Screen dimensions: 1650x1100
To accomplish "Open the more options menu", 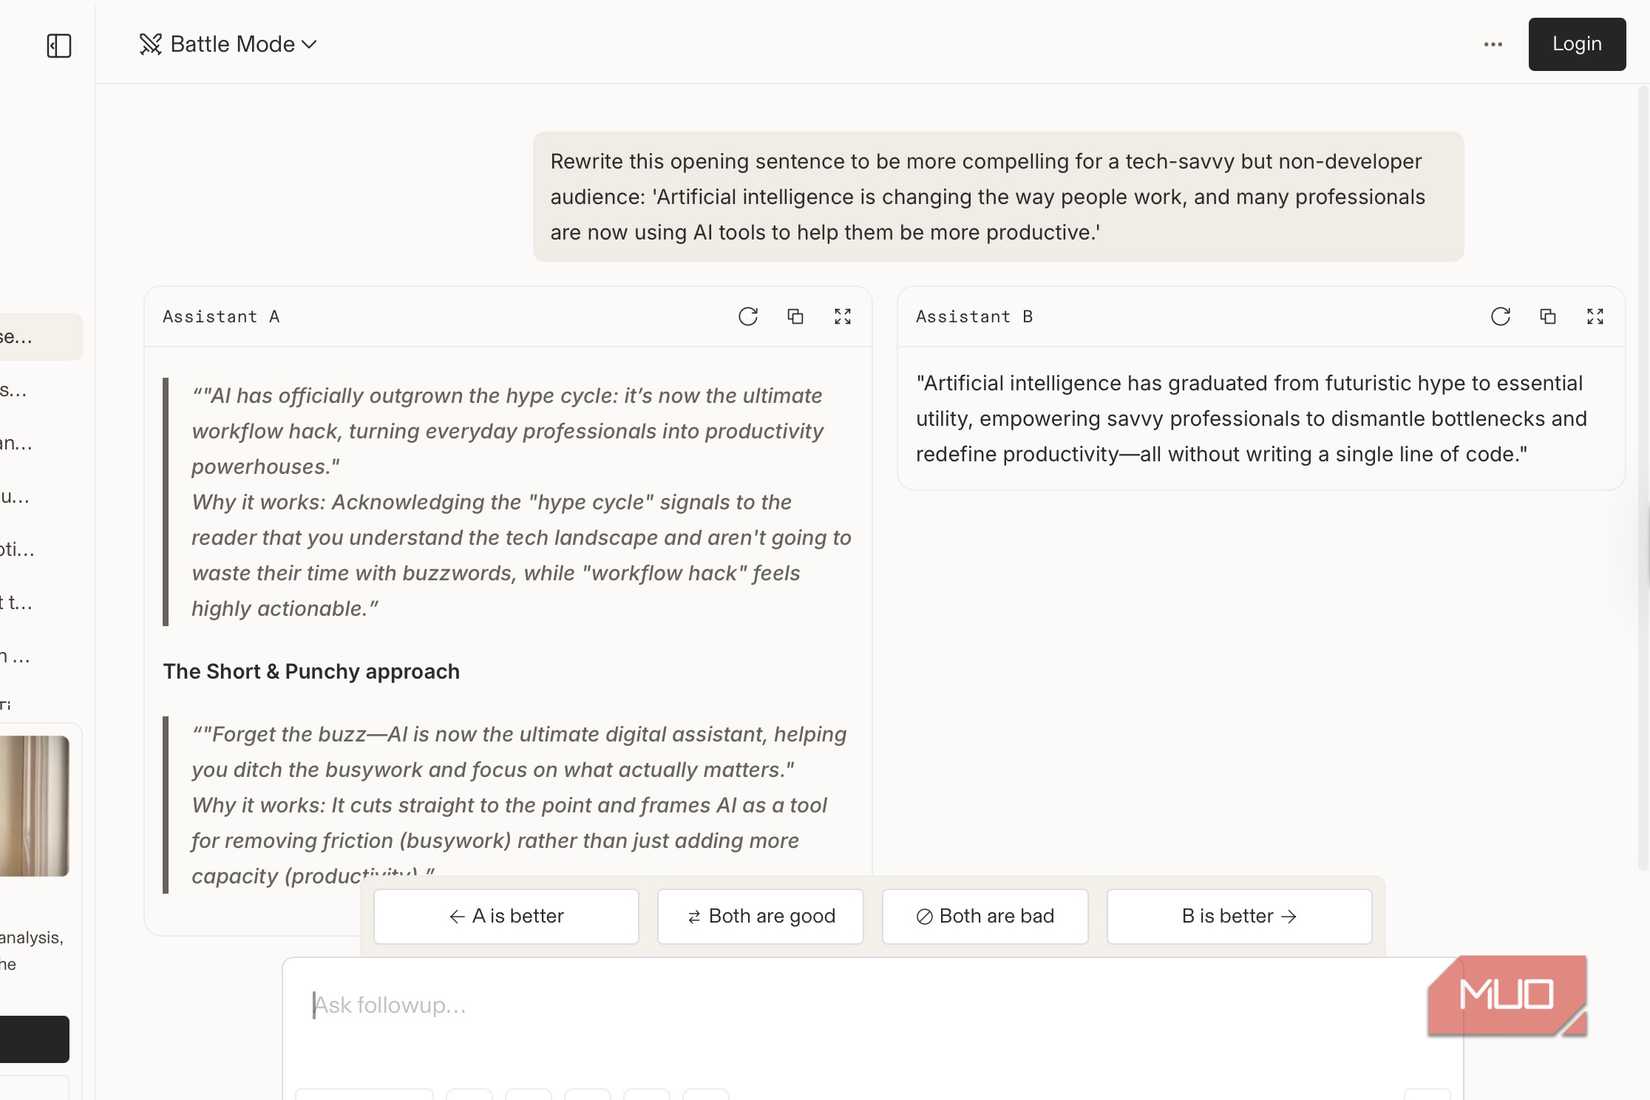I will [1492, 44].
